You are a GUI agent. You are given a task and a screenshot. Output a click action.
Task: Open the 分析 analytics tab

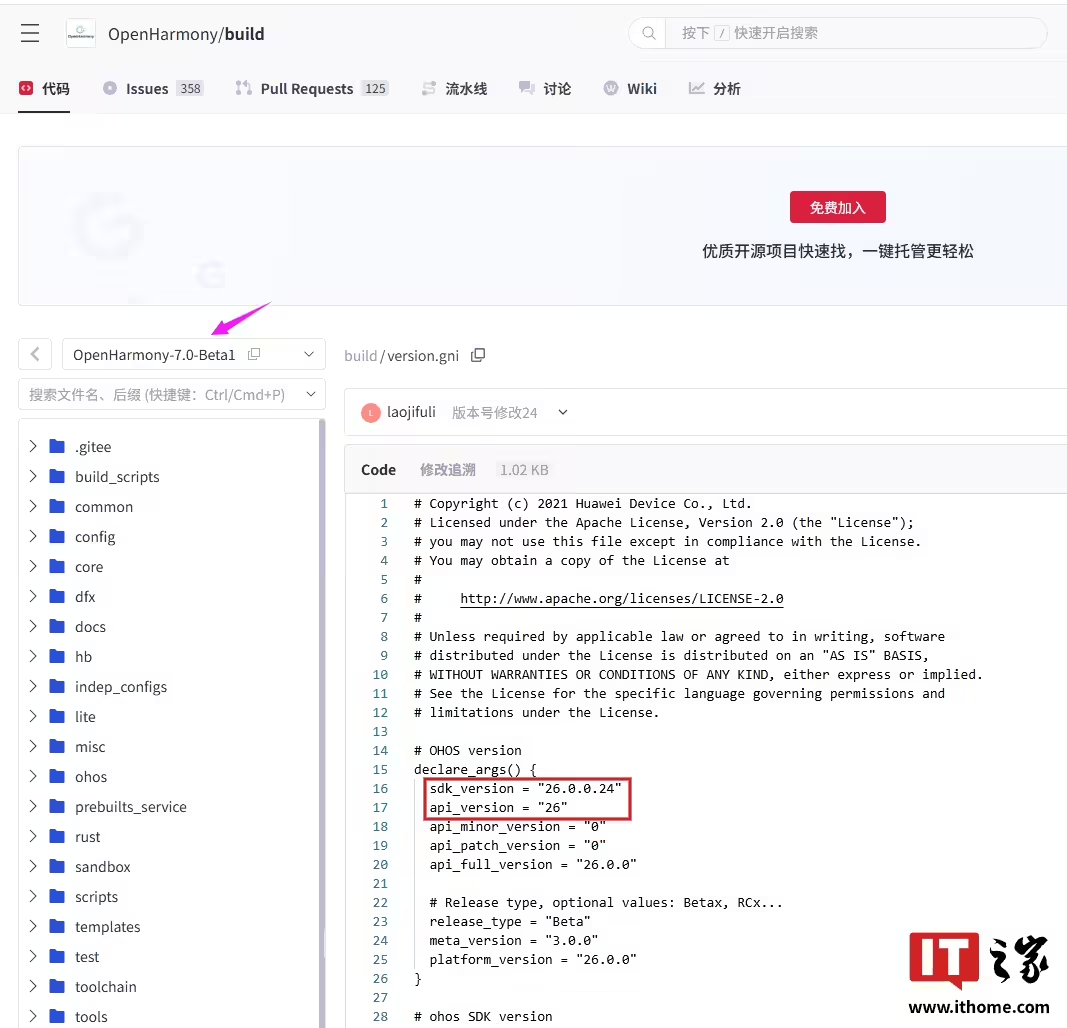(715, 88)
